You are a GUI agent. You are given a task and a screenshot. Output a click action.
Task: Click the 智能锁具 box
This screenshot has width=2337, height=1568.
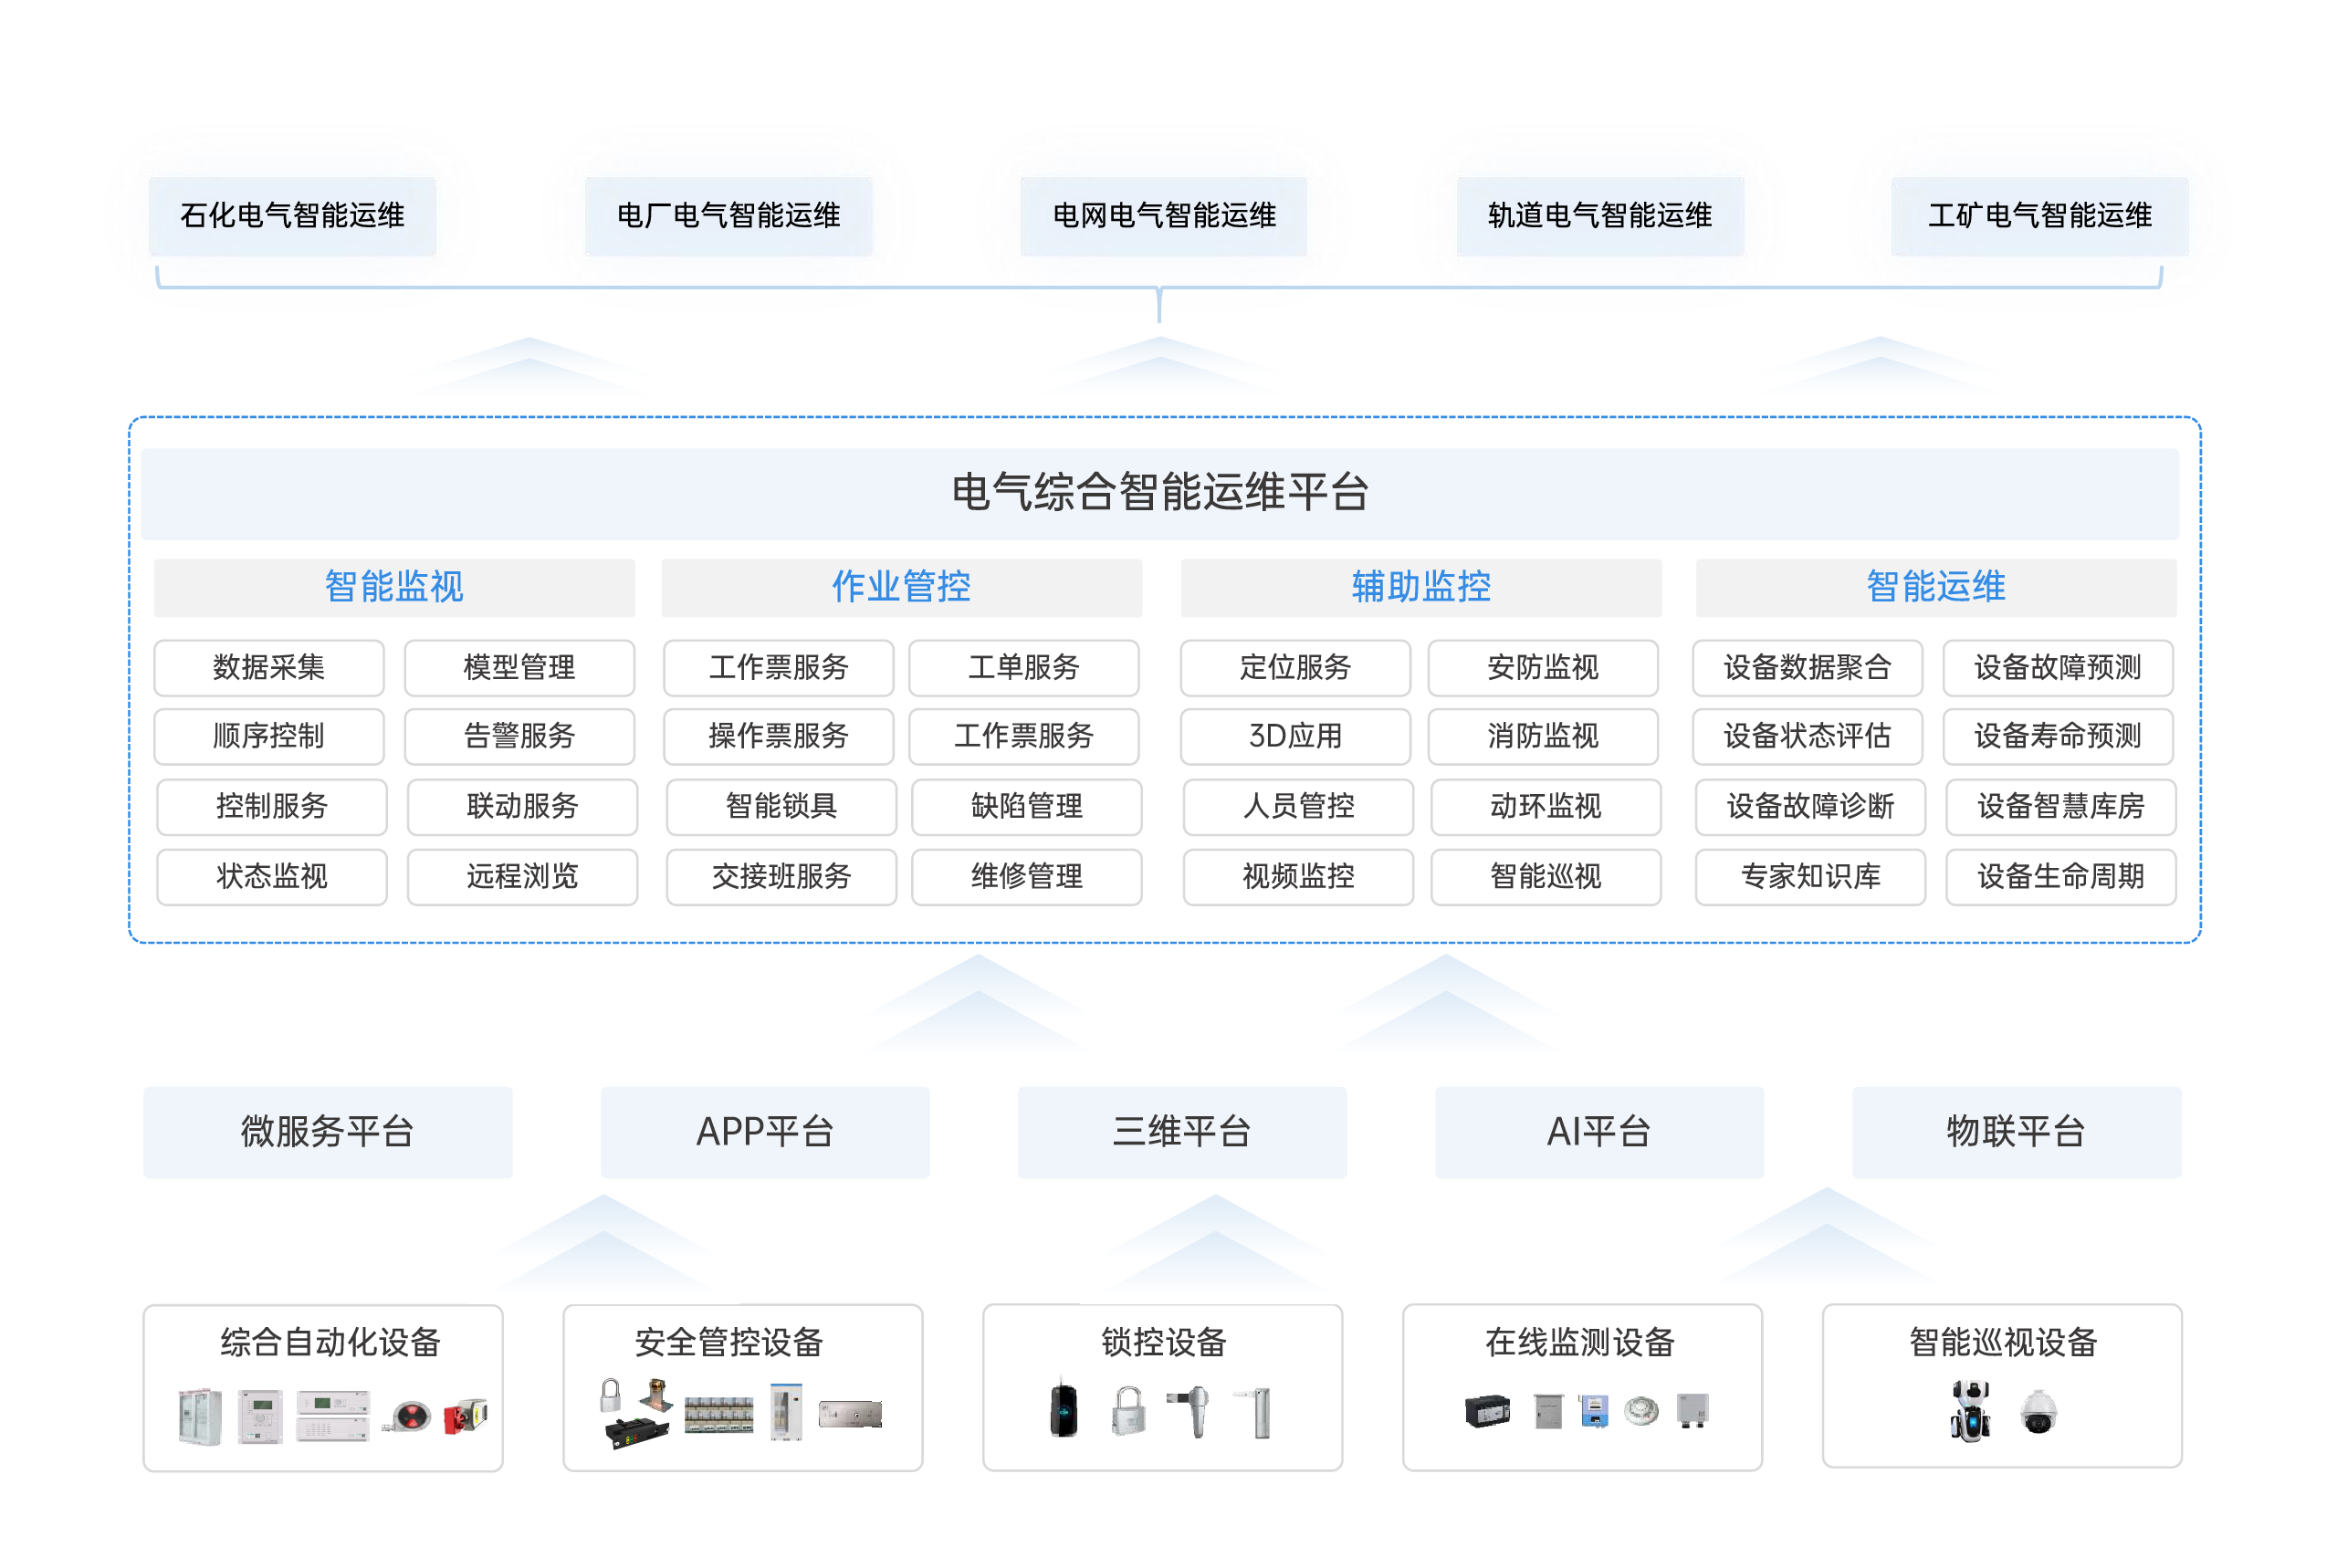tap(781, 806)
